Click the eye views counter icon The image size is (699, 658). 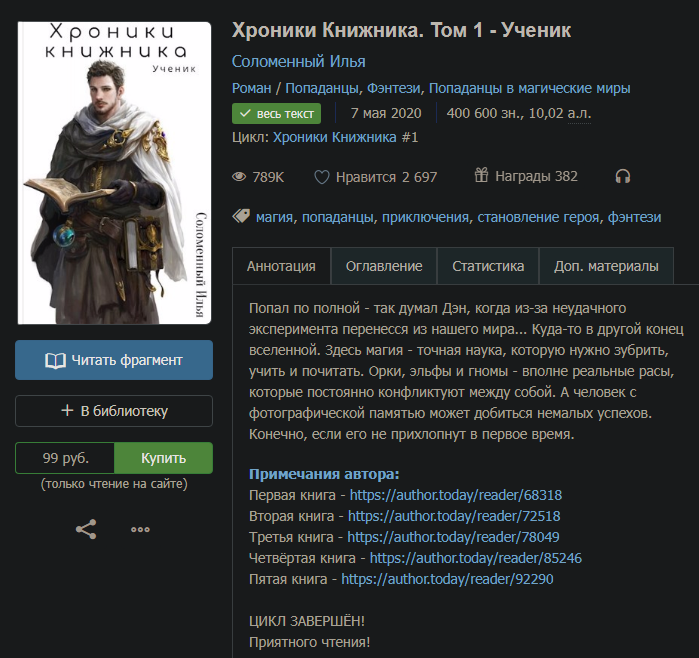[x=239, y=177]
